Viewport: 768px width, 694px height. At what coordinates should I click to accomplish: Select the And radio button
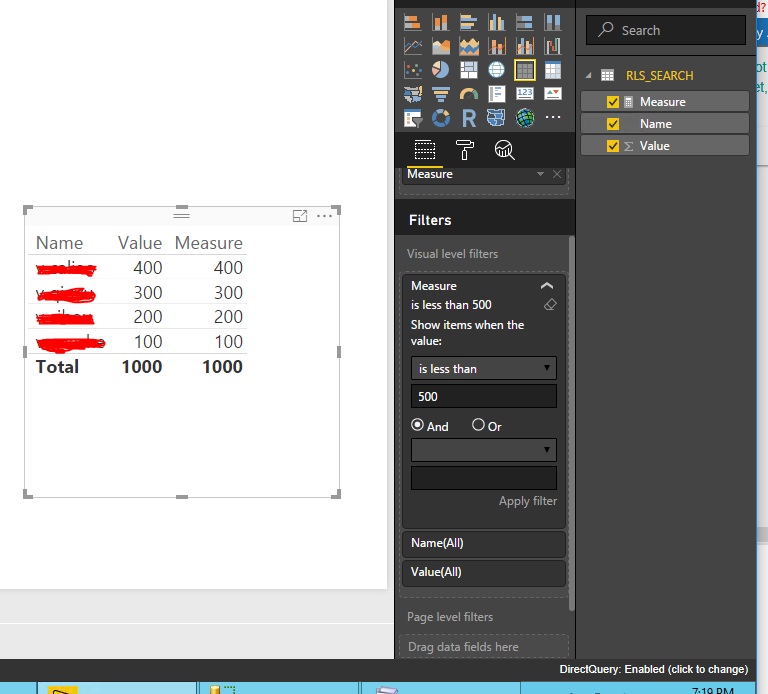[417, 425]
